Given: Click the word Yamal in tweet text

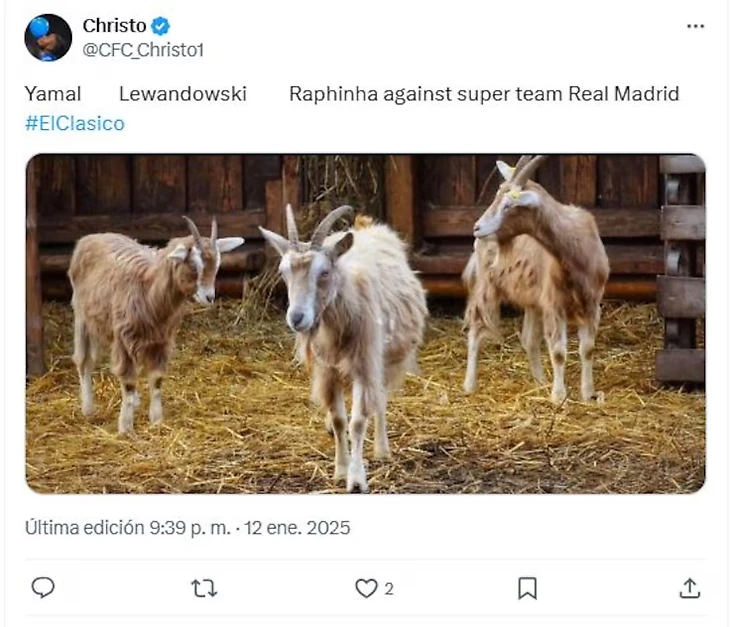Looking at the screenshot, I should (53, 94).
